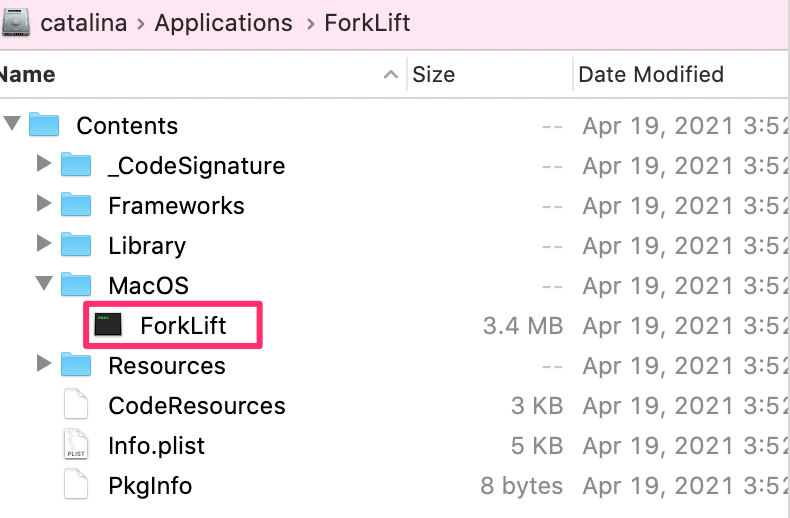Click the Info.plist file icon
Image resolution: width=790 pixels, height=518 pixels.
(76, 444)
